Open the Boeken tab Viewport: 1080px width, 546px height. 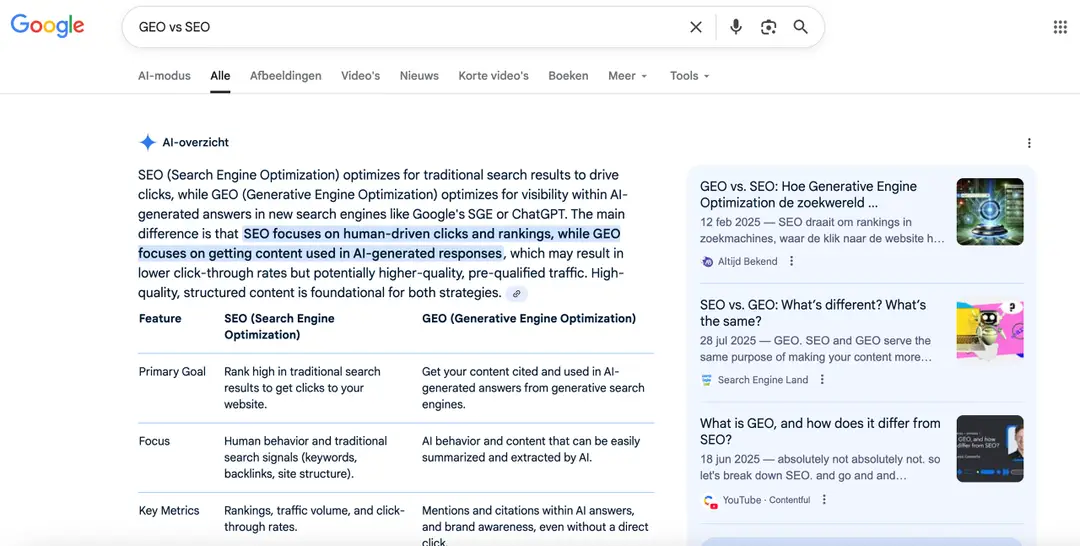point(568,76)
